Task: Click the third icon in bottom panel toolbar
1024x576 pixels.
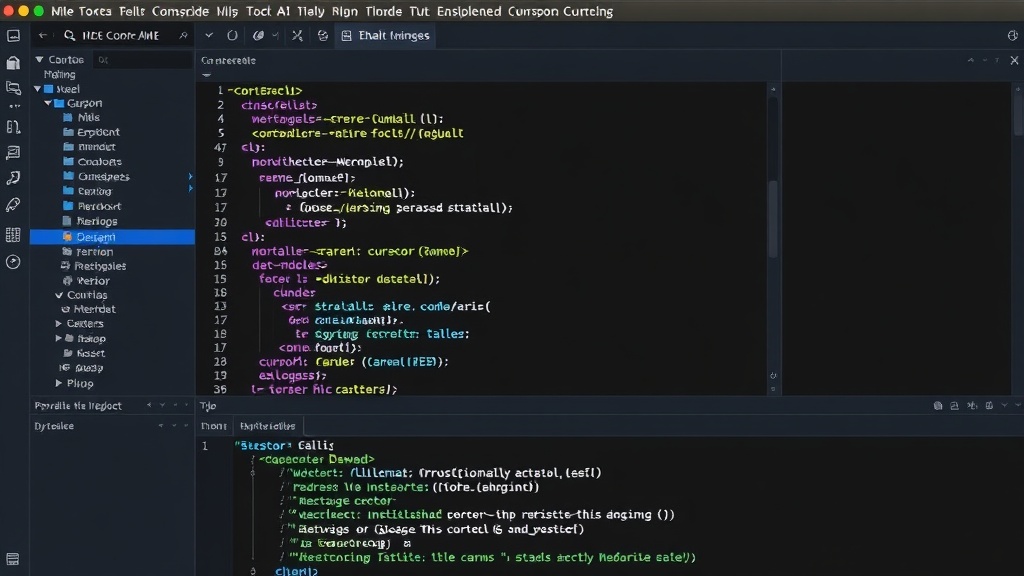Action: (x=972, y=406)
